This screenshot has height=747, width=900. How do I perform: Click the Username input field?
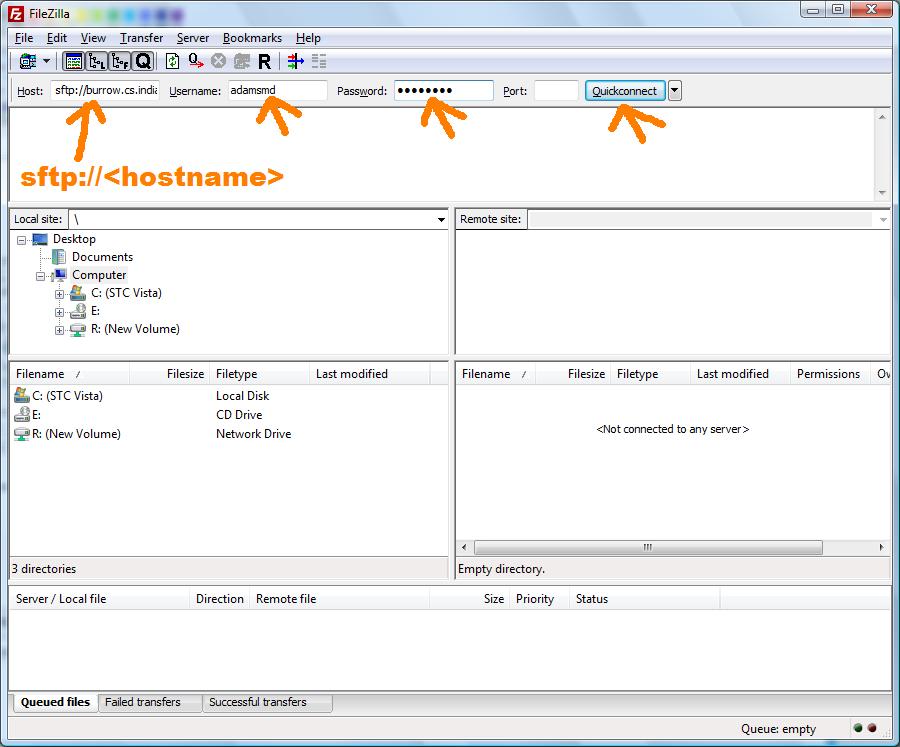point(278,91)
